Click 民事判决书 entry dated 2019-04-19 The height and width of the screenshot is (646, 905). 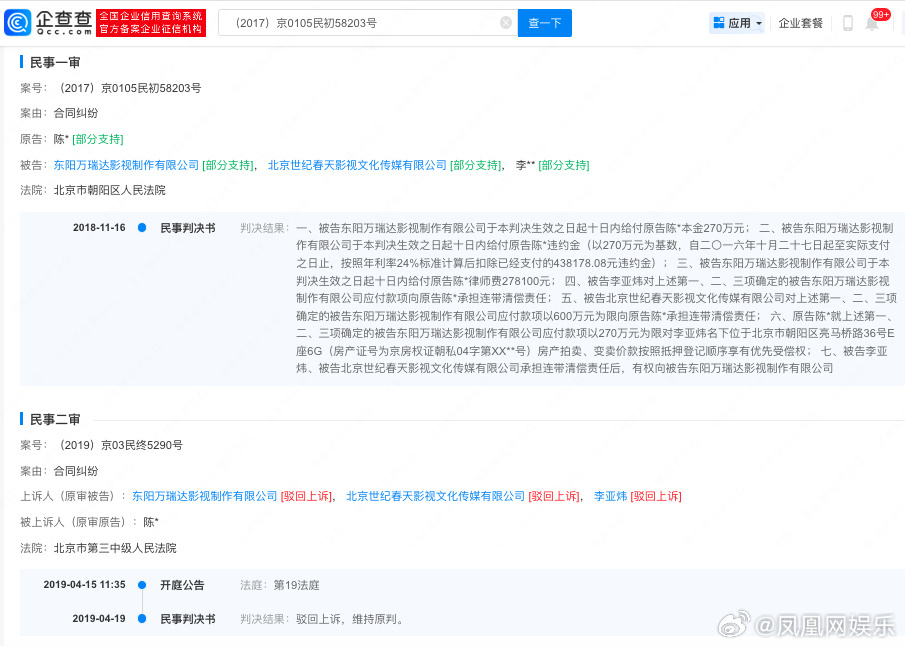click(188, 619)
